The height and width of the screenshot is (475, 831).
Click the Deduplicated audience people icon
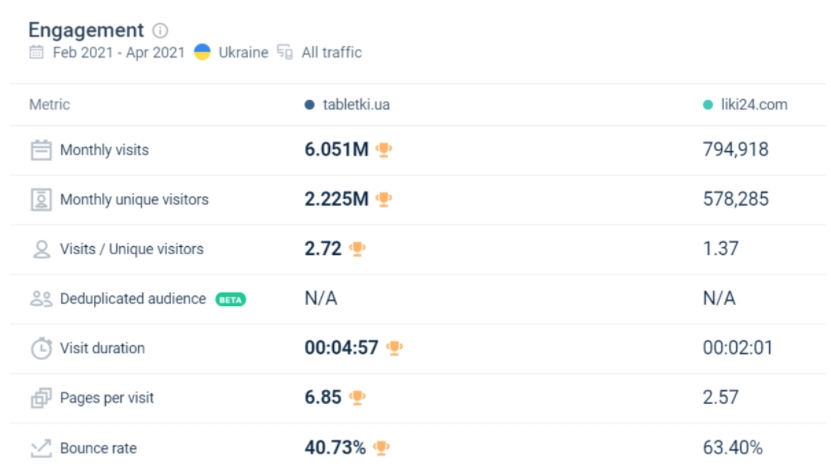point(41,298)
